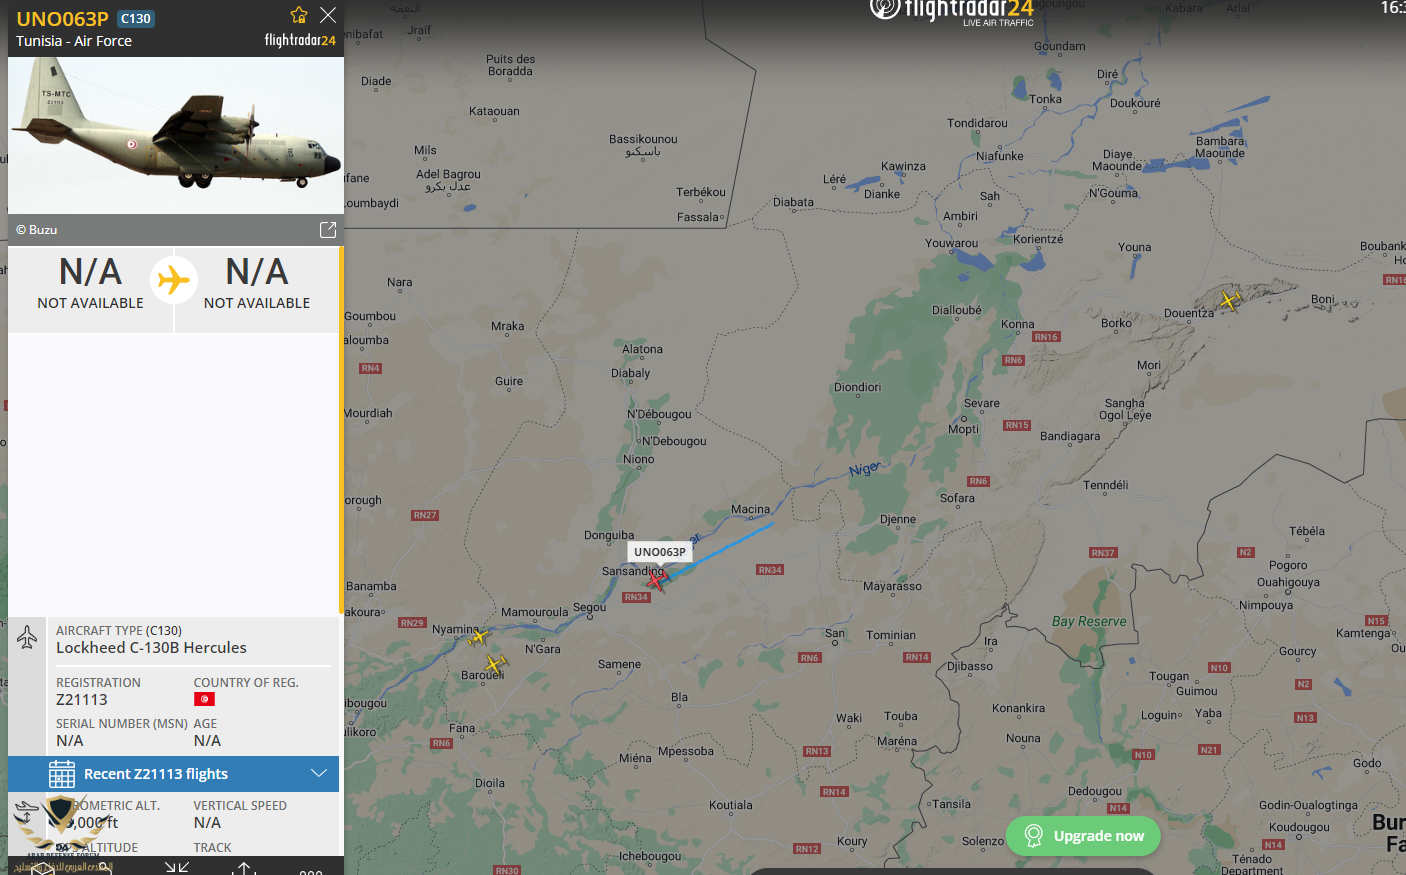Screen dimensions: 1406x875
Task: Open the more options dots in the bottom toolbar
Action: 311,872
